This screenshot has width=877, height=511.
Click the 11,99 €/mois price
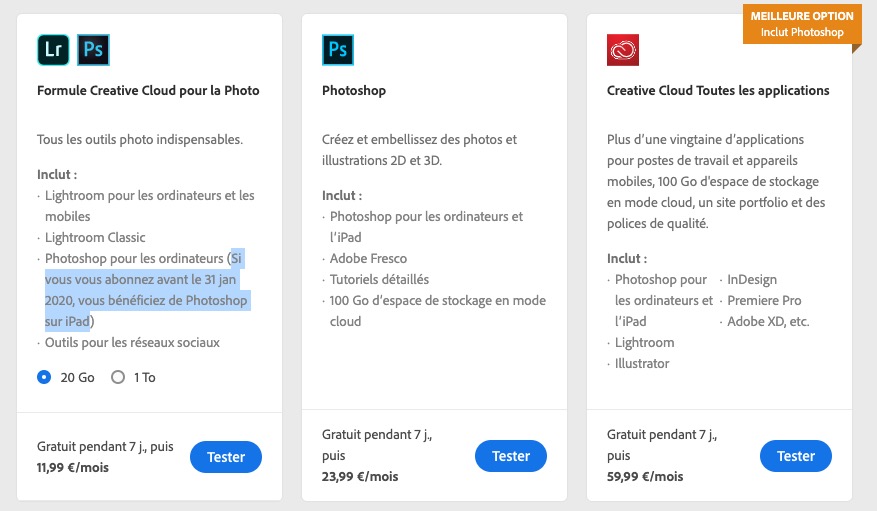tap(73, 467)
